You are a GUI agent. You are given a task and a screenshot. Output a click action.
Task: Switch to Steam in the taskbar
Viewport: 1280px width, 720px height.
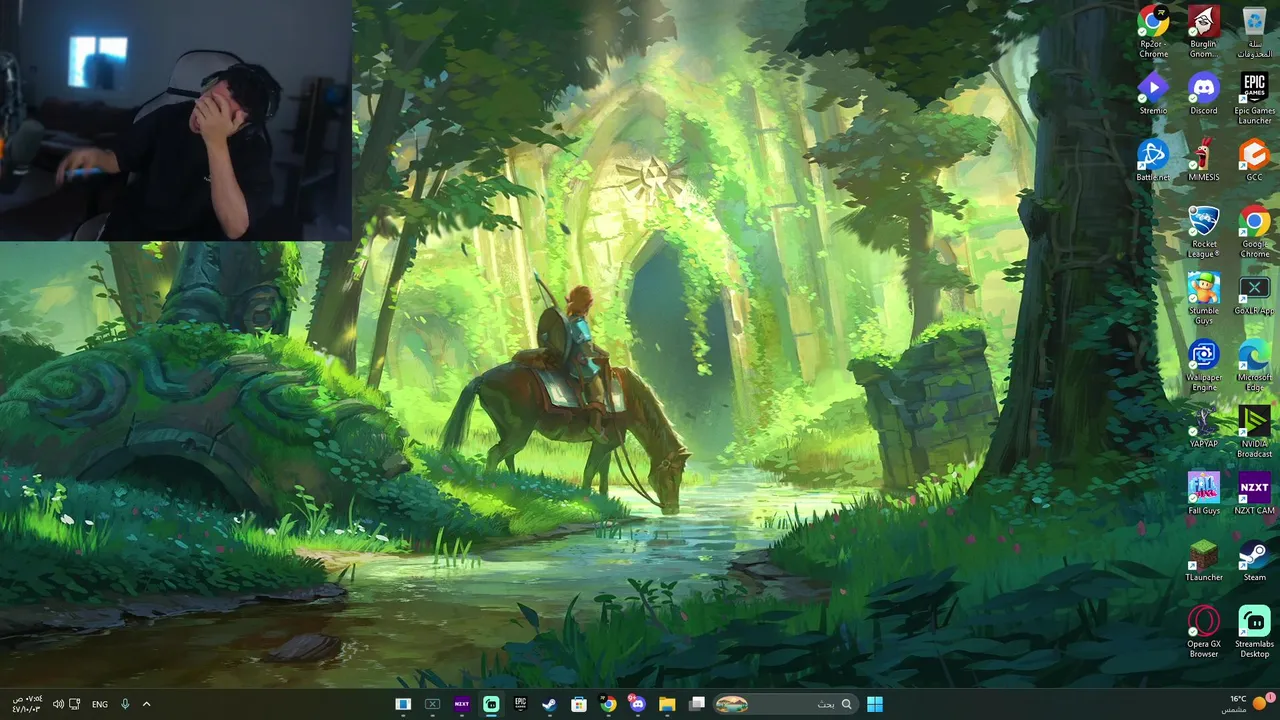pyautogui.click(x=549, y=704)
